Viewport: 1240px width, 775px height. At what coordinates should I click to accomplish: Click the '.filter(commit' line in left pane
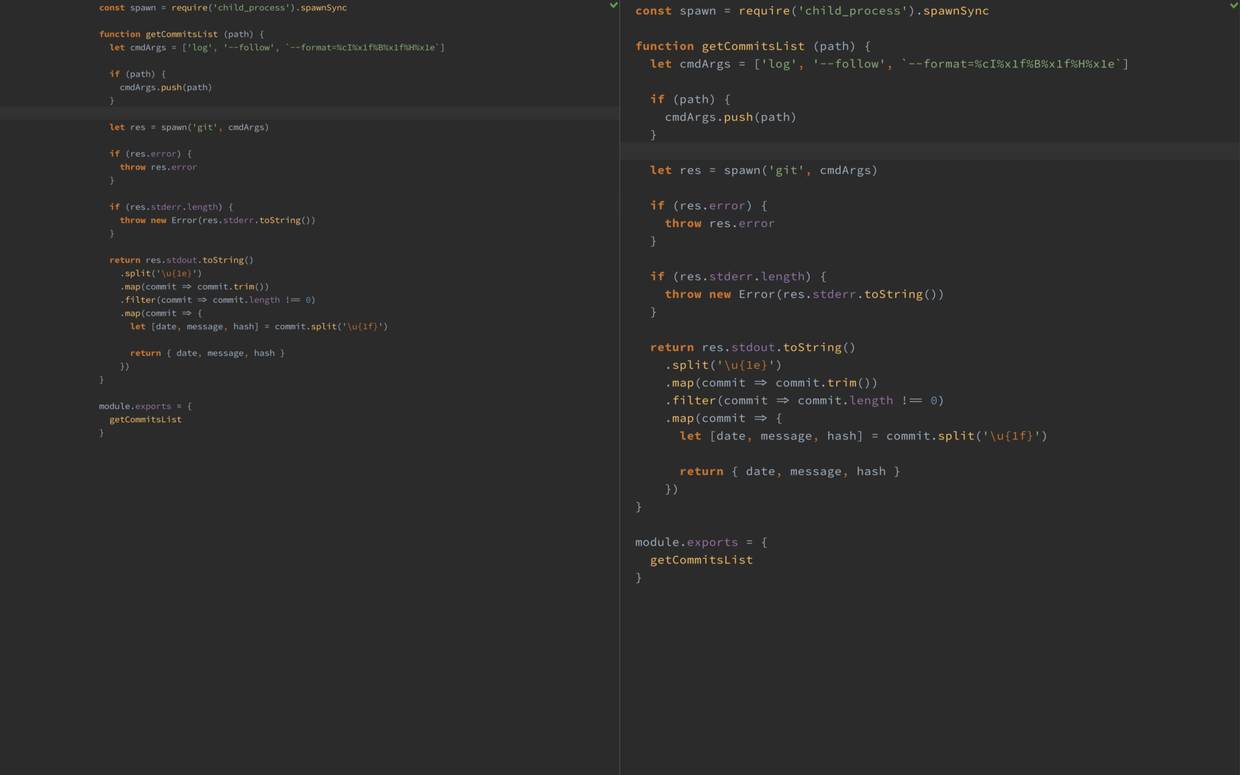pyautogui.click(x=218, y=300)
